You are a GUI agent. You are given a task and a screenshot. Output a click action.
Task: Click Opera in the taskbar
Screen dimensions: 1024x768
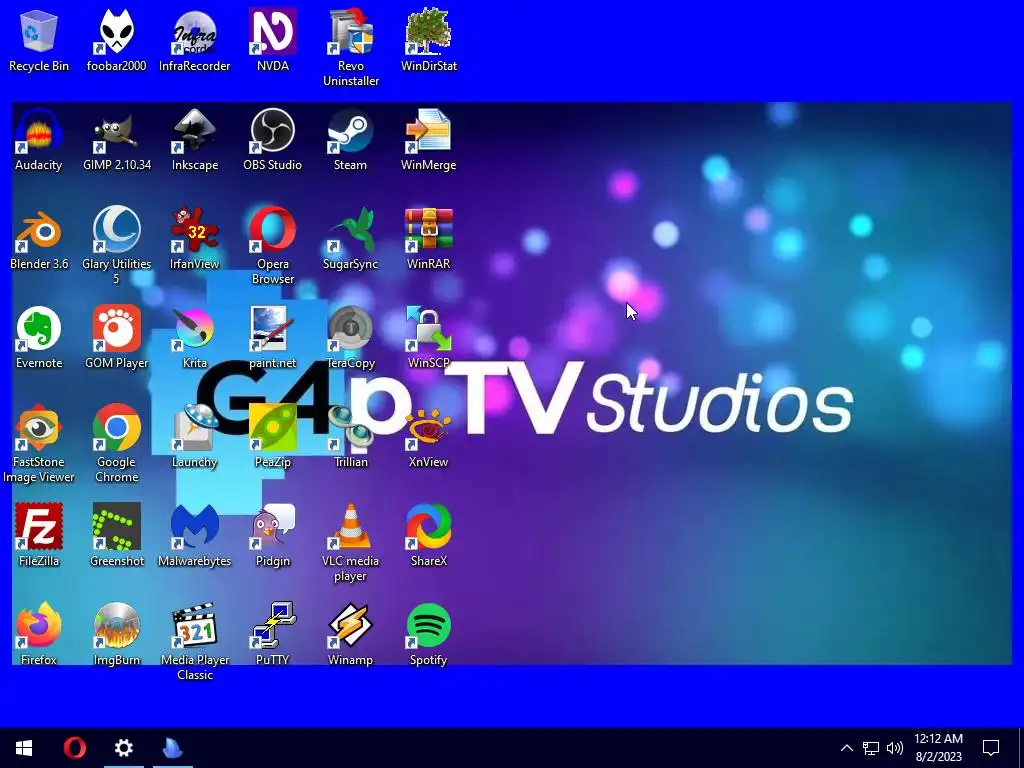pyautogui.click(x=74, y=748)
